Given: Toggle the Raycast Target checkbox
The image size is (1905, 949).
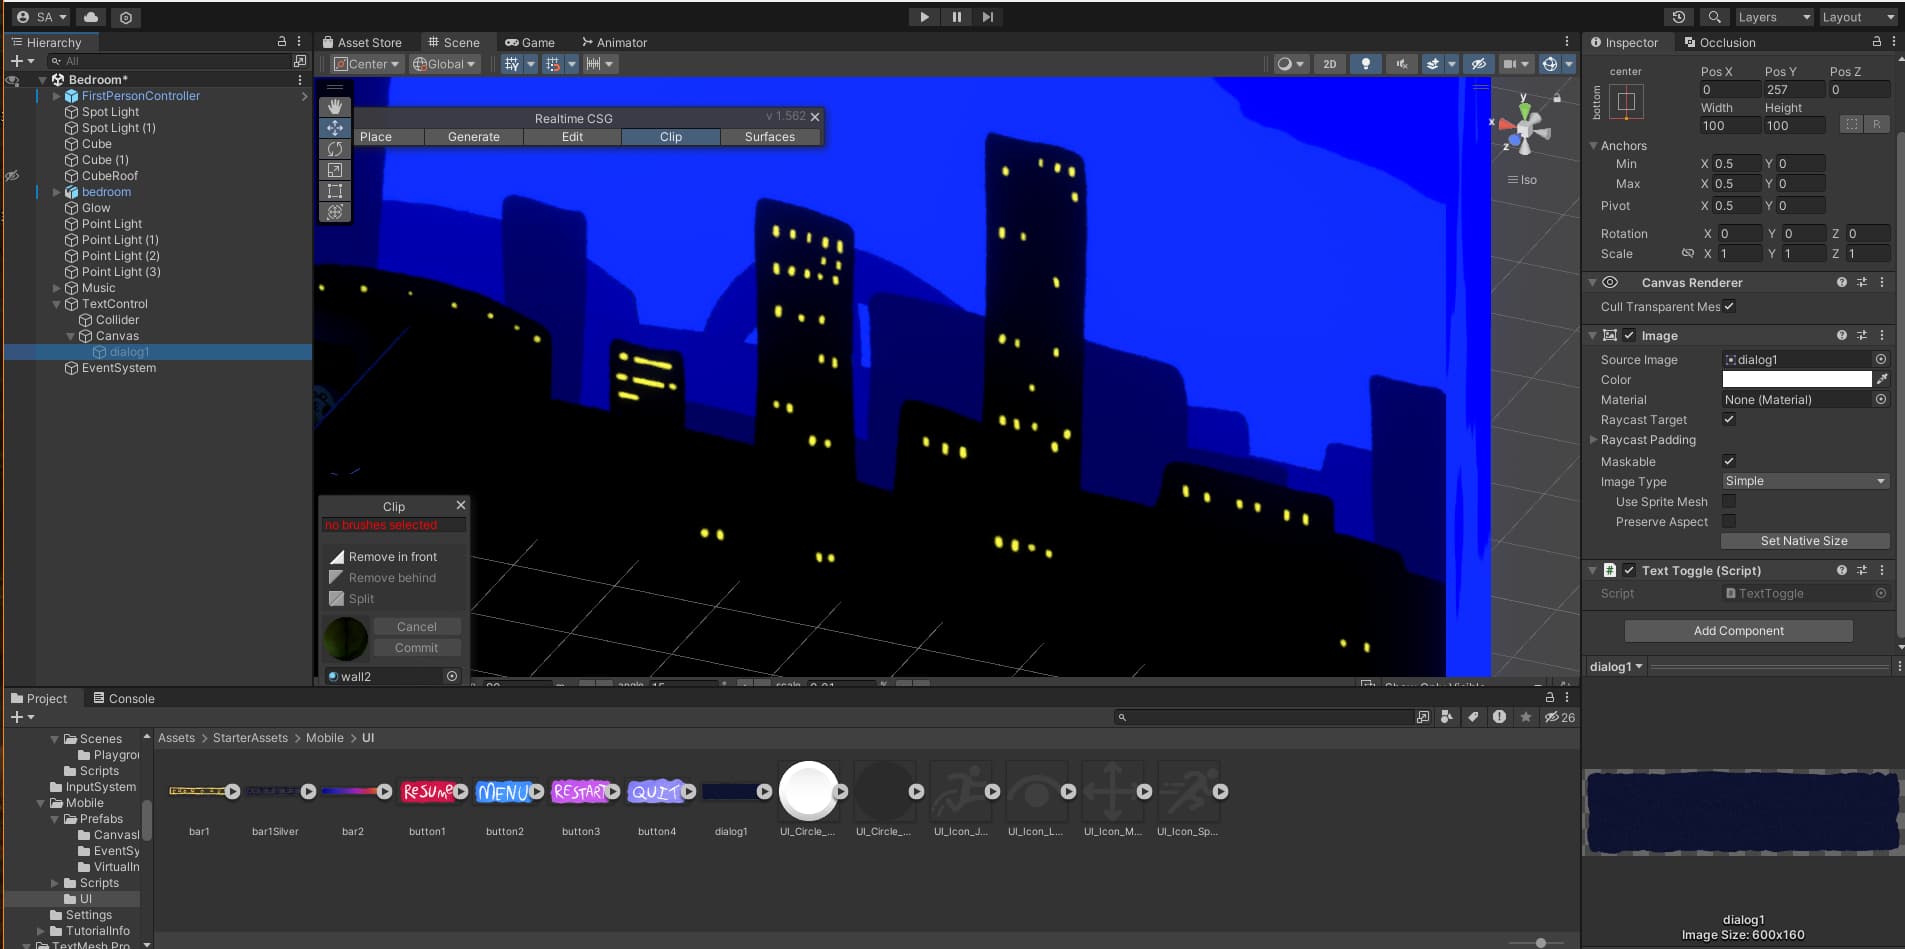Looking at the screenshot, I should point(1729,420).
